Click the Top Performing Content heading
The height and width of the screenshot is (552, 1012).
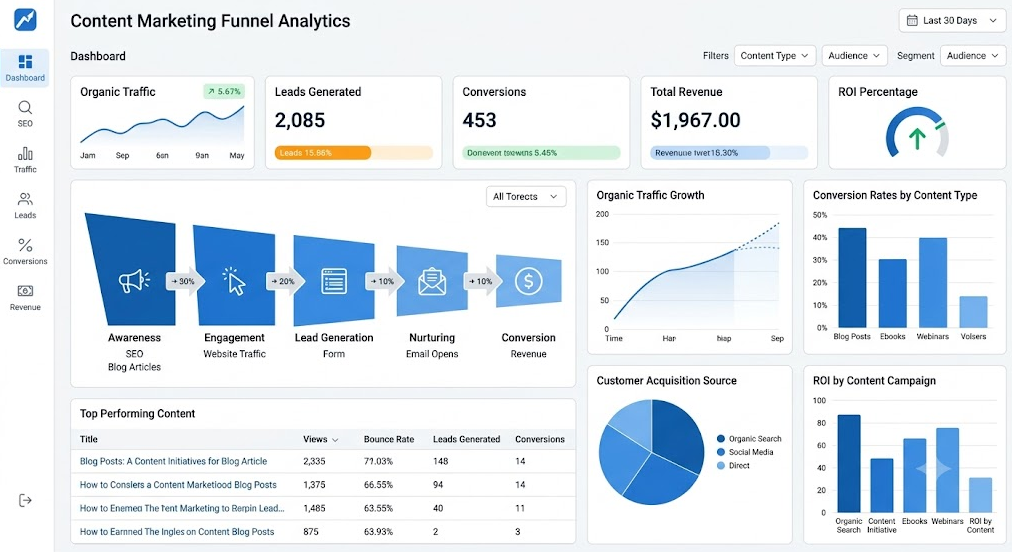coord(137,413)
